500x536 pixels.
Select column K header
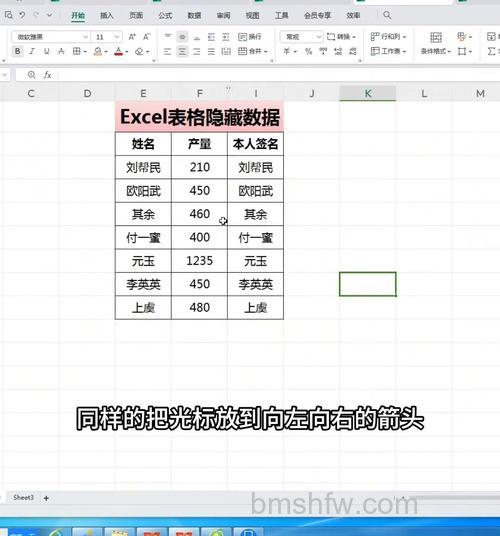pos(368,93)
